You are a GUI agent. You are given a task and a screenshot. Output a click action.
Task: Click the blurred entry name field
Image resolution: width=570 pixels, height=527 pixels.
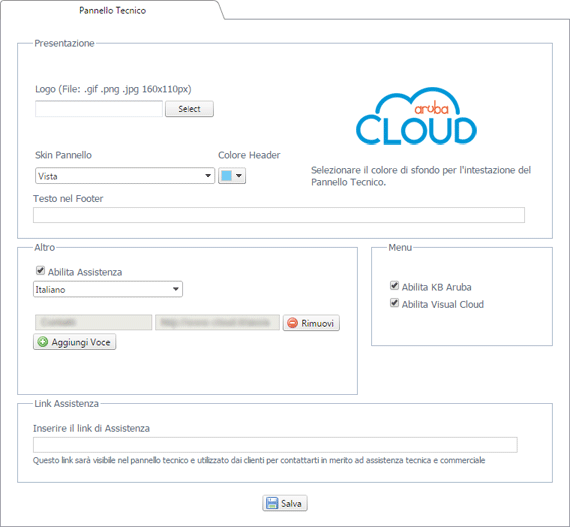click(93, 322)
